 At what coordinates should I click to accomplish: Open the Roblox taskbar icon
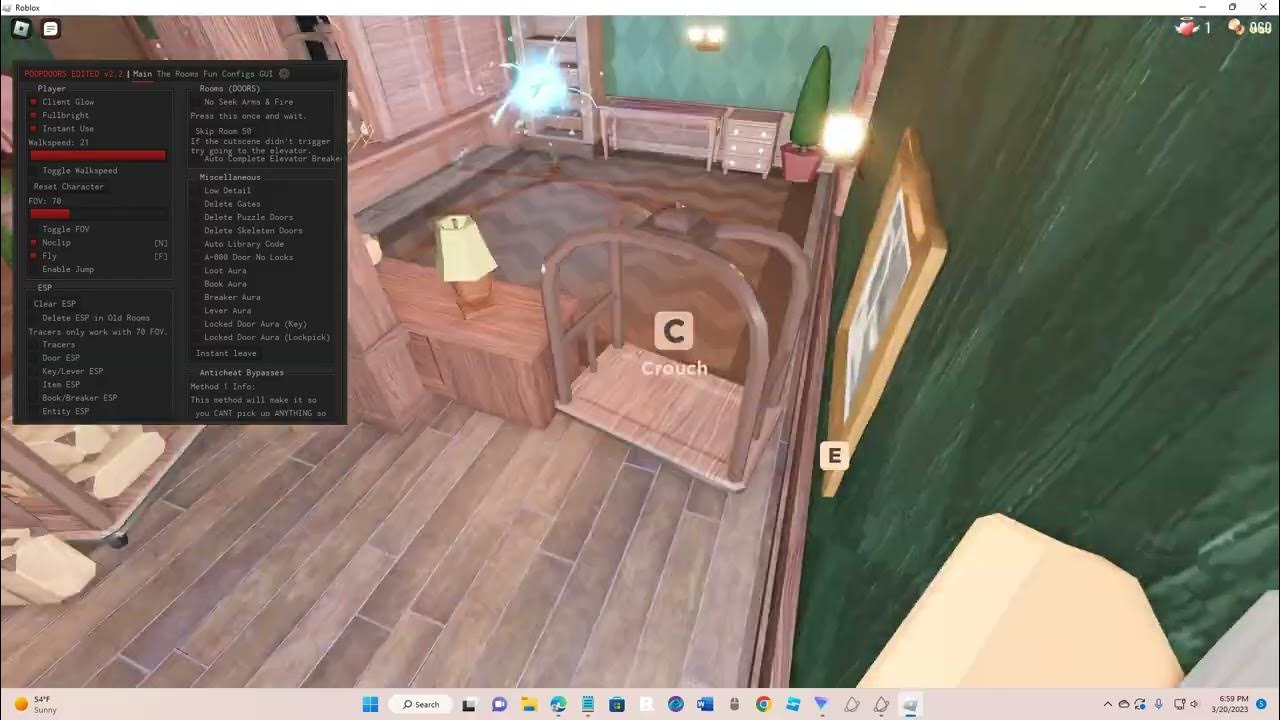pos(646,704)
